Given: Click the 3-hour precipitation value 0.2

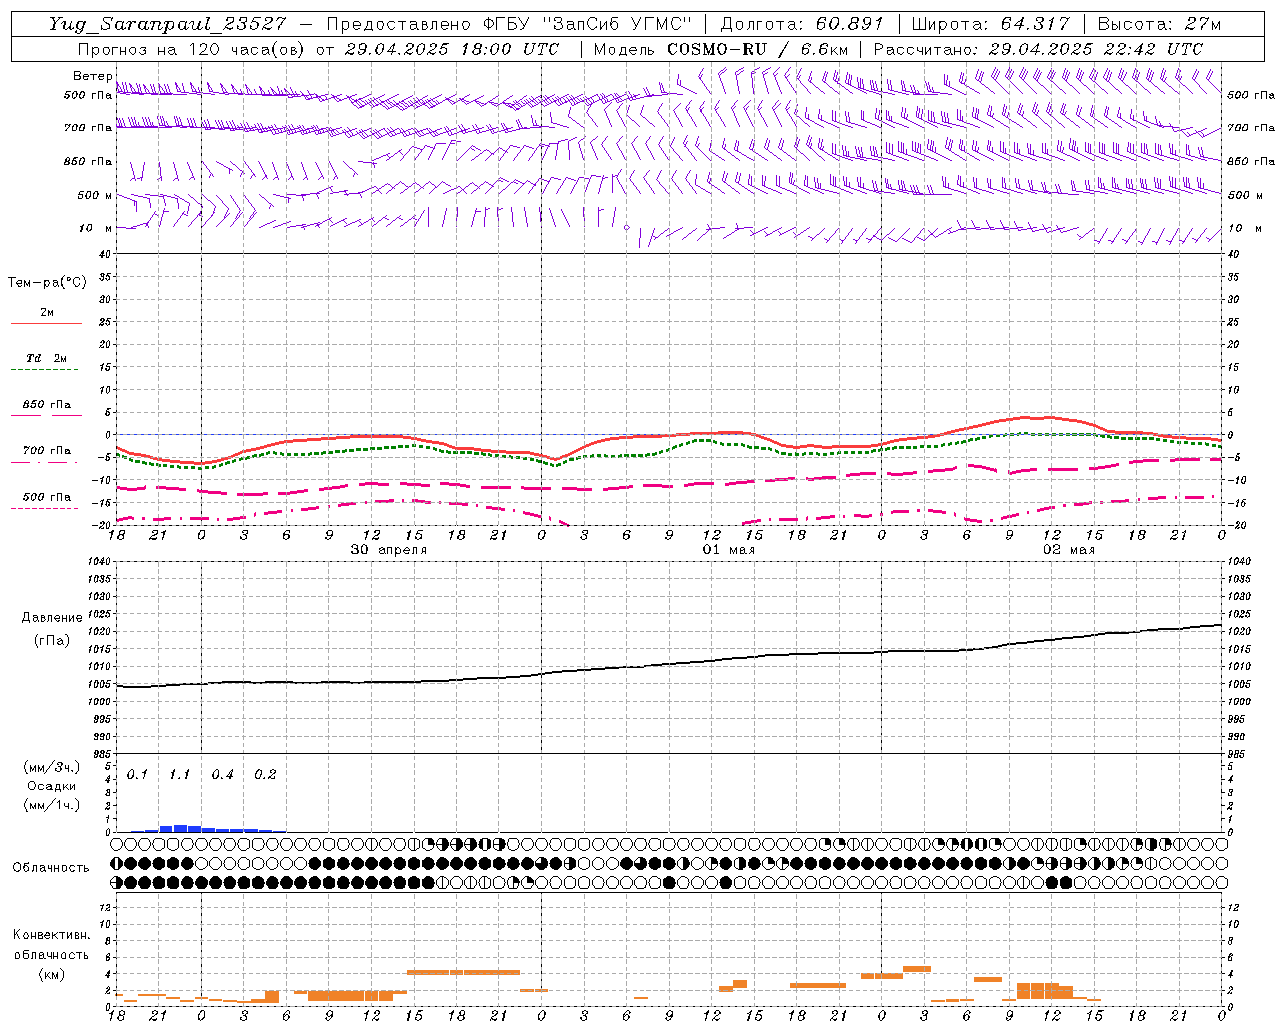Looking at the screenshot, I should point(265,774).
